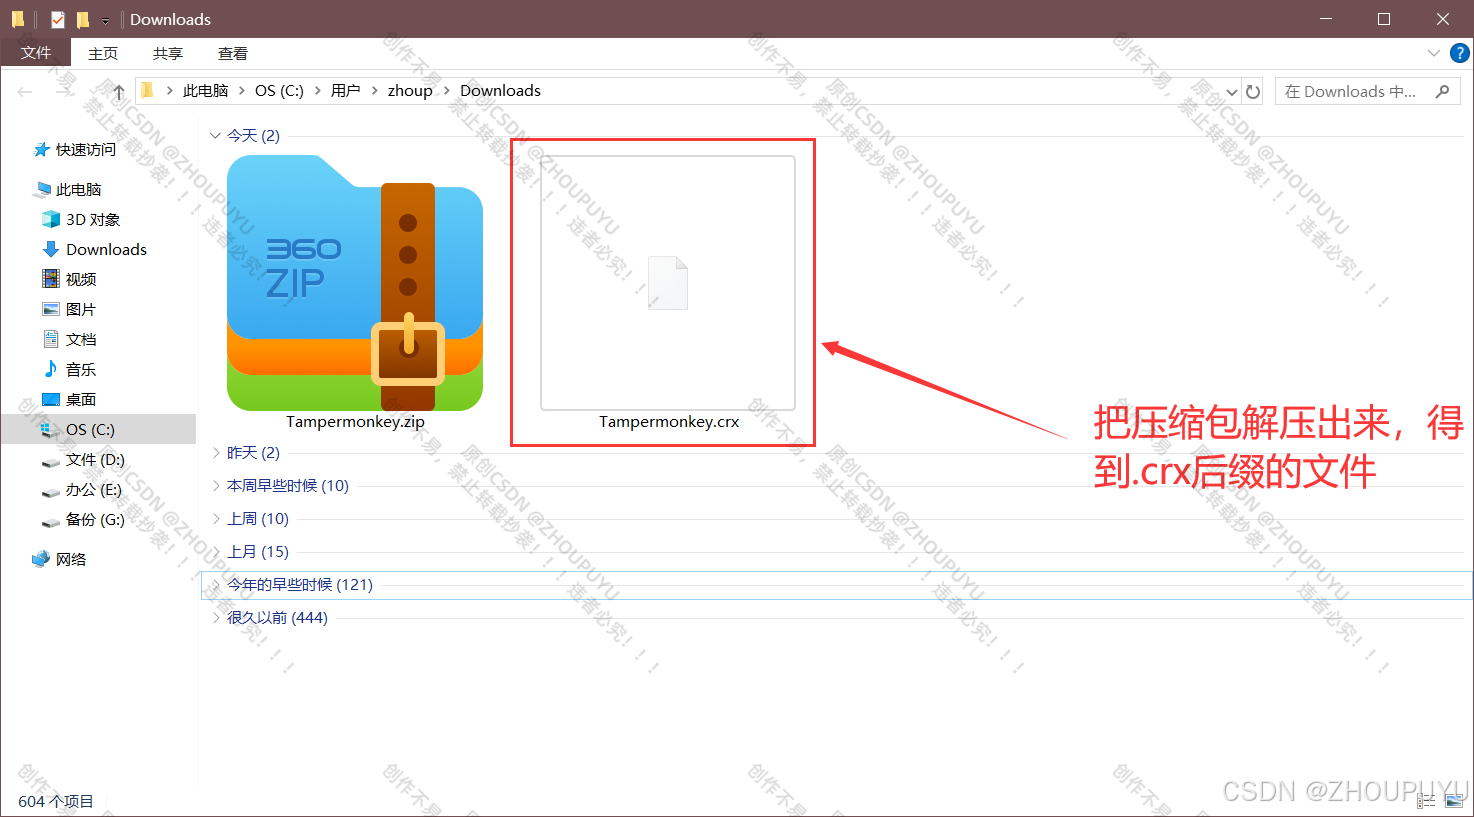The width and height of the screenshot is (1474, 817).
Task: Select 办公 (E:) drive in the sidebar
Action: [x=93, y=490]
